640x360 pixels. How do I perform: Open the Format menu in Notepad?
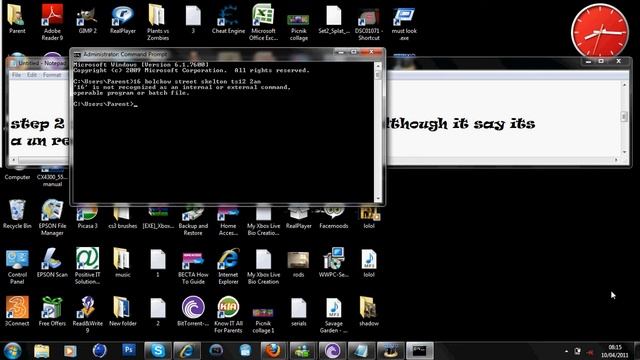click(52, 75)
